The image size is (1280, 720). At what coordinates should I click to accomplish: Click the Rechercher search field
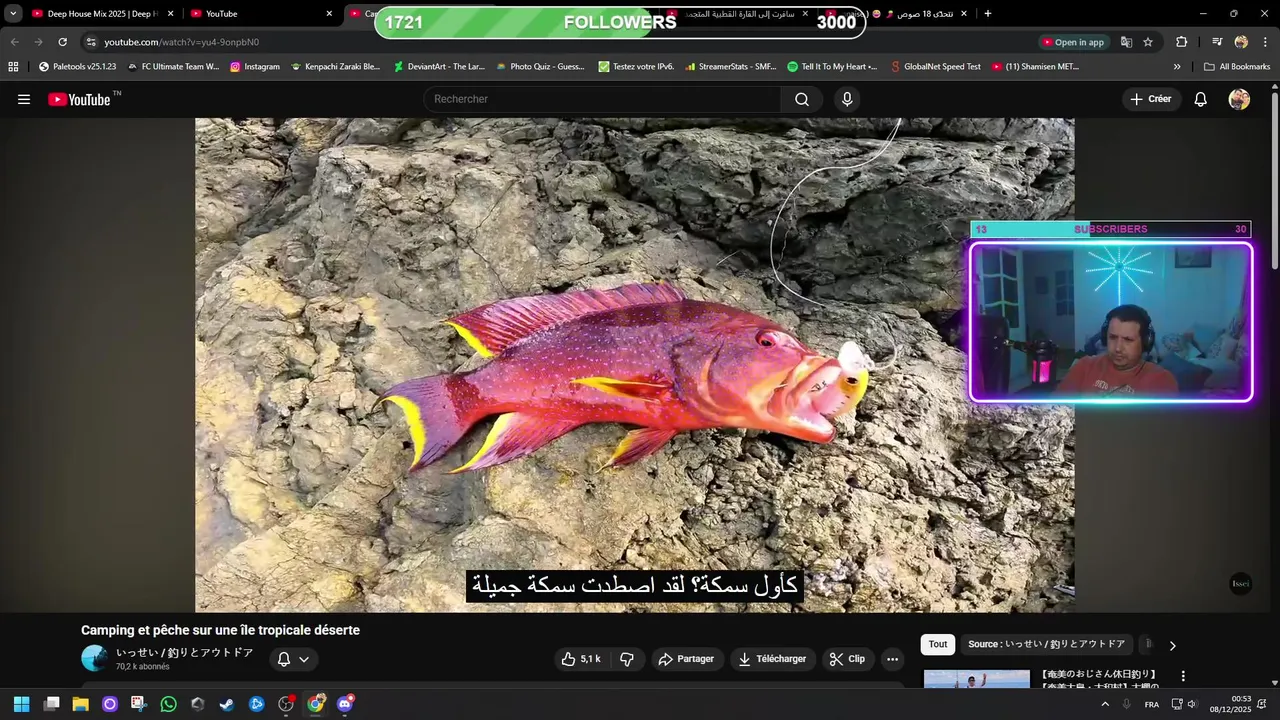(x=602, y=99)
